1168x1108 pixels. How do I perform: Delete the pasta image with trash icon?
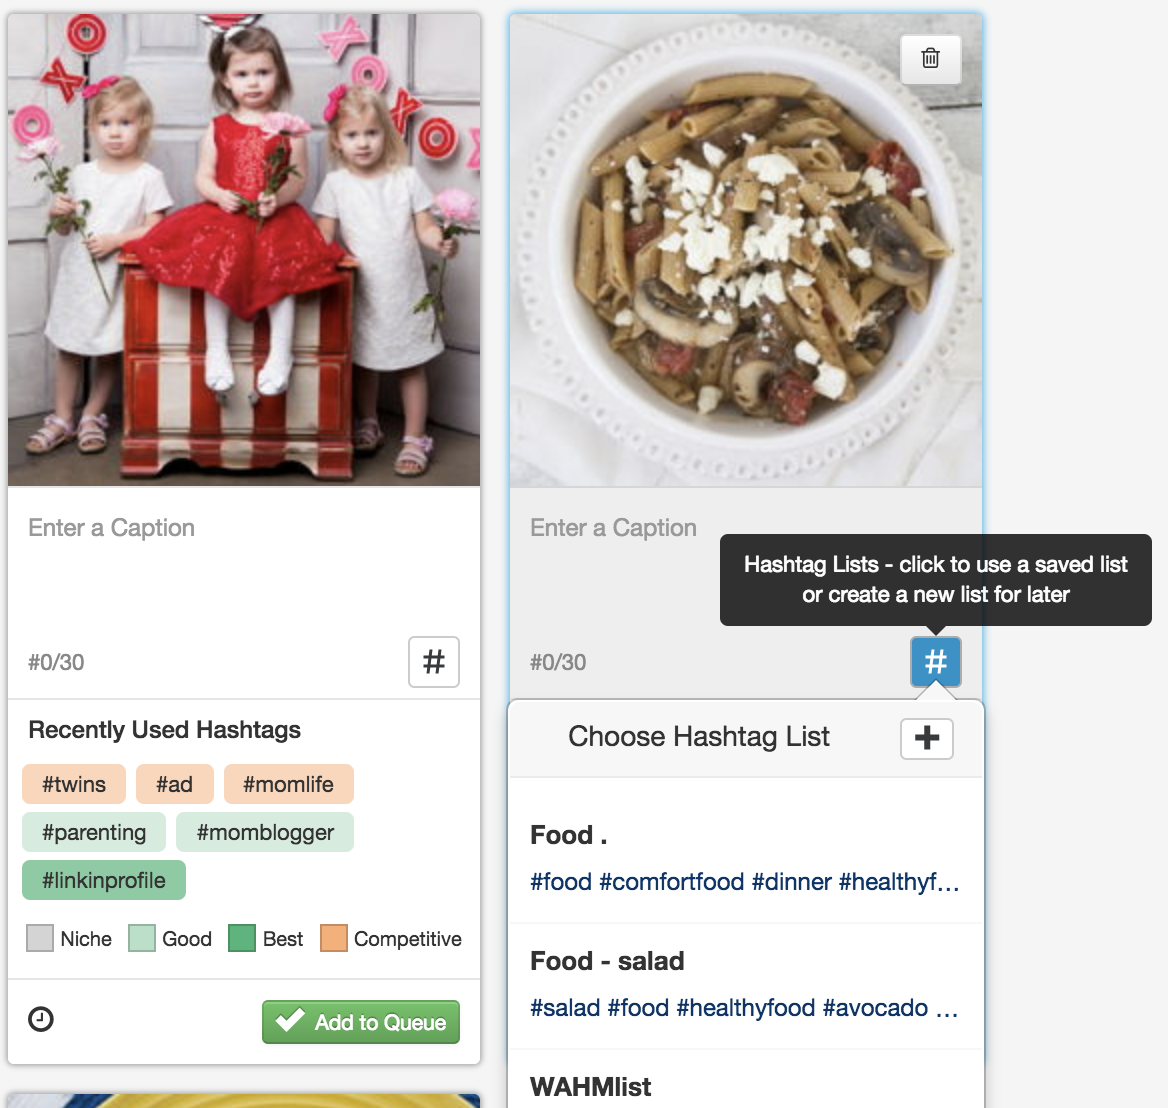[930, 59]
